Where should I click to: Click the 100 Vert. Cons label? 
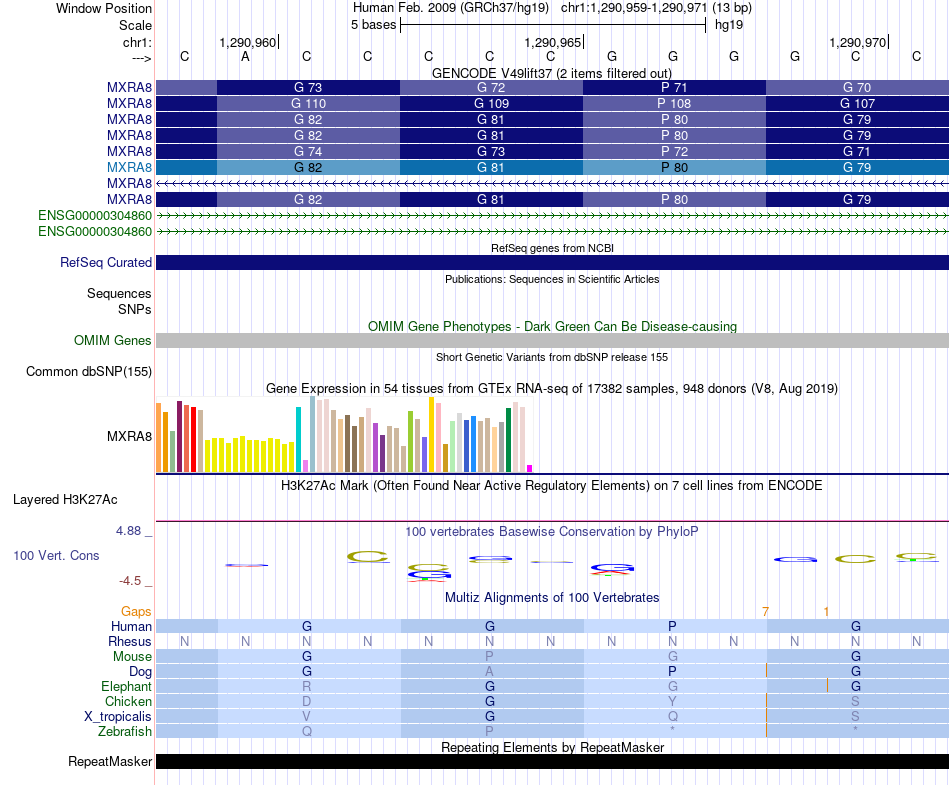[x=56, y=555]
